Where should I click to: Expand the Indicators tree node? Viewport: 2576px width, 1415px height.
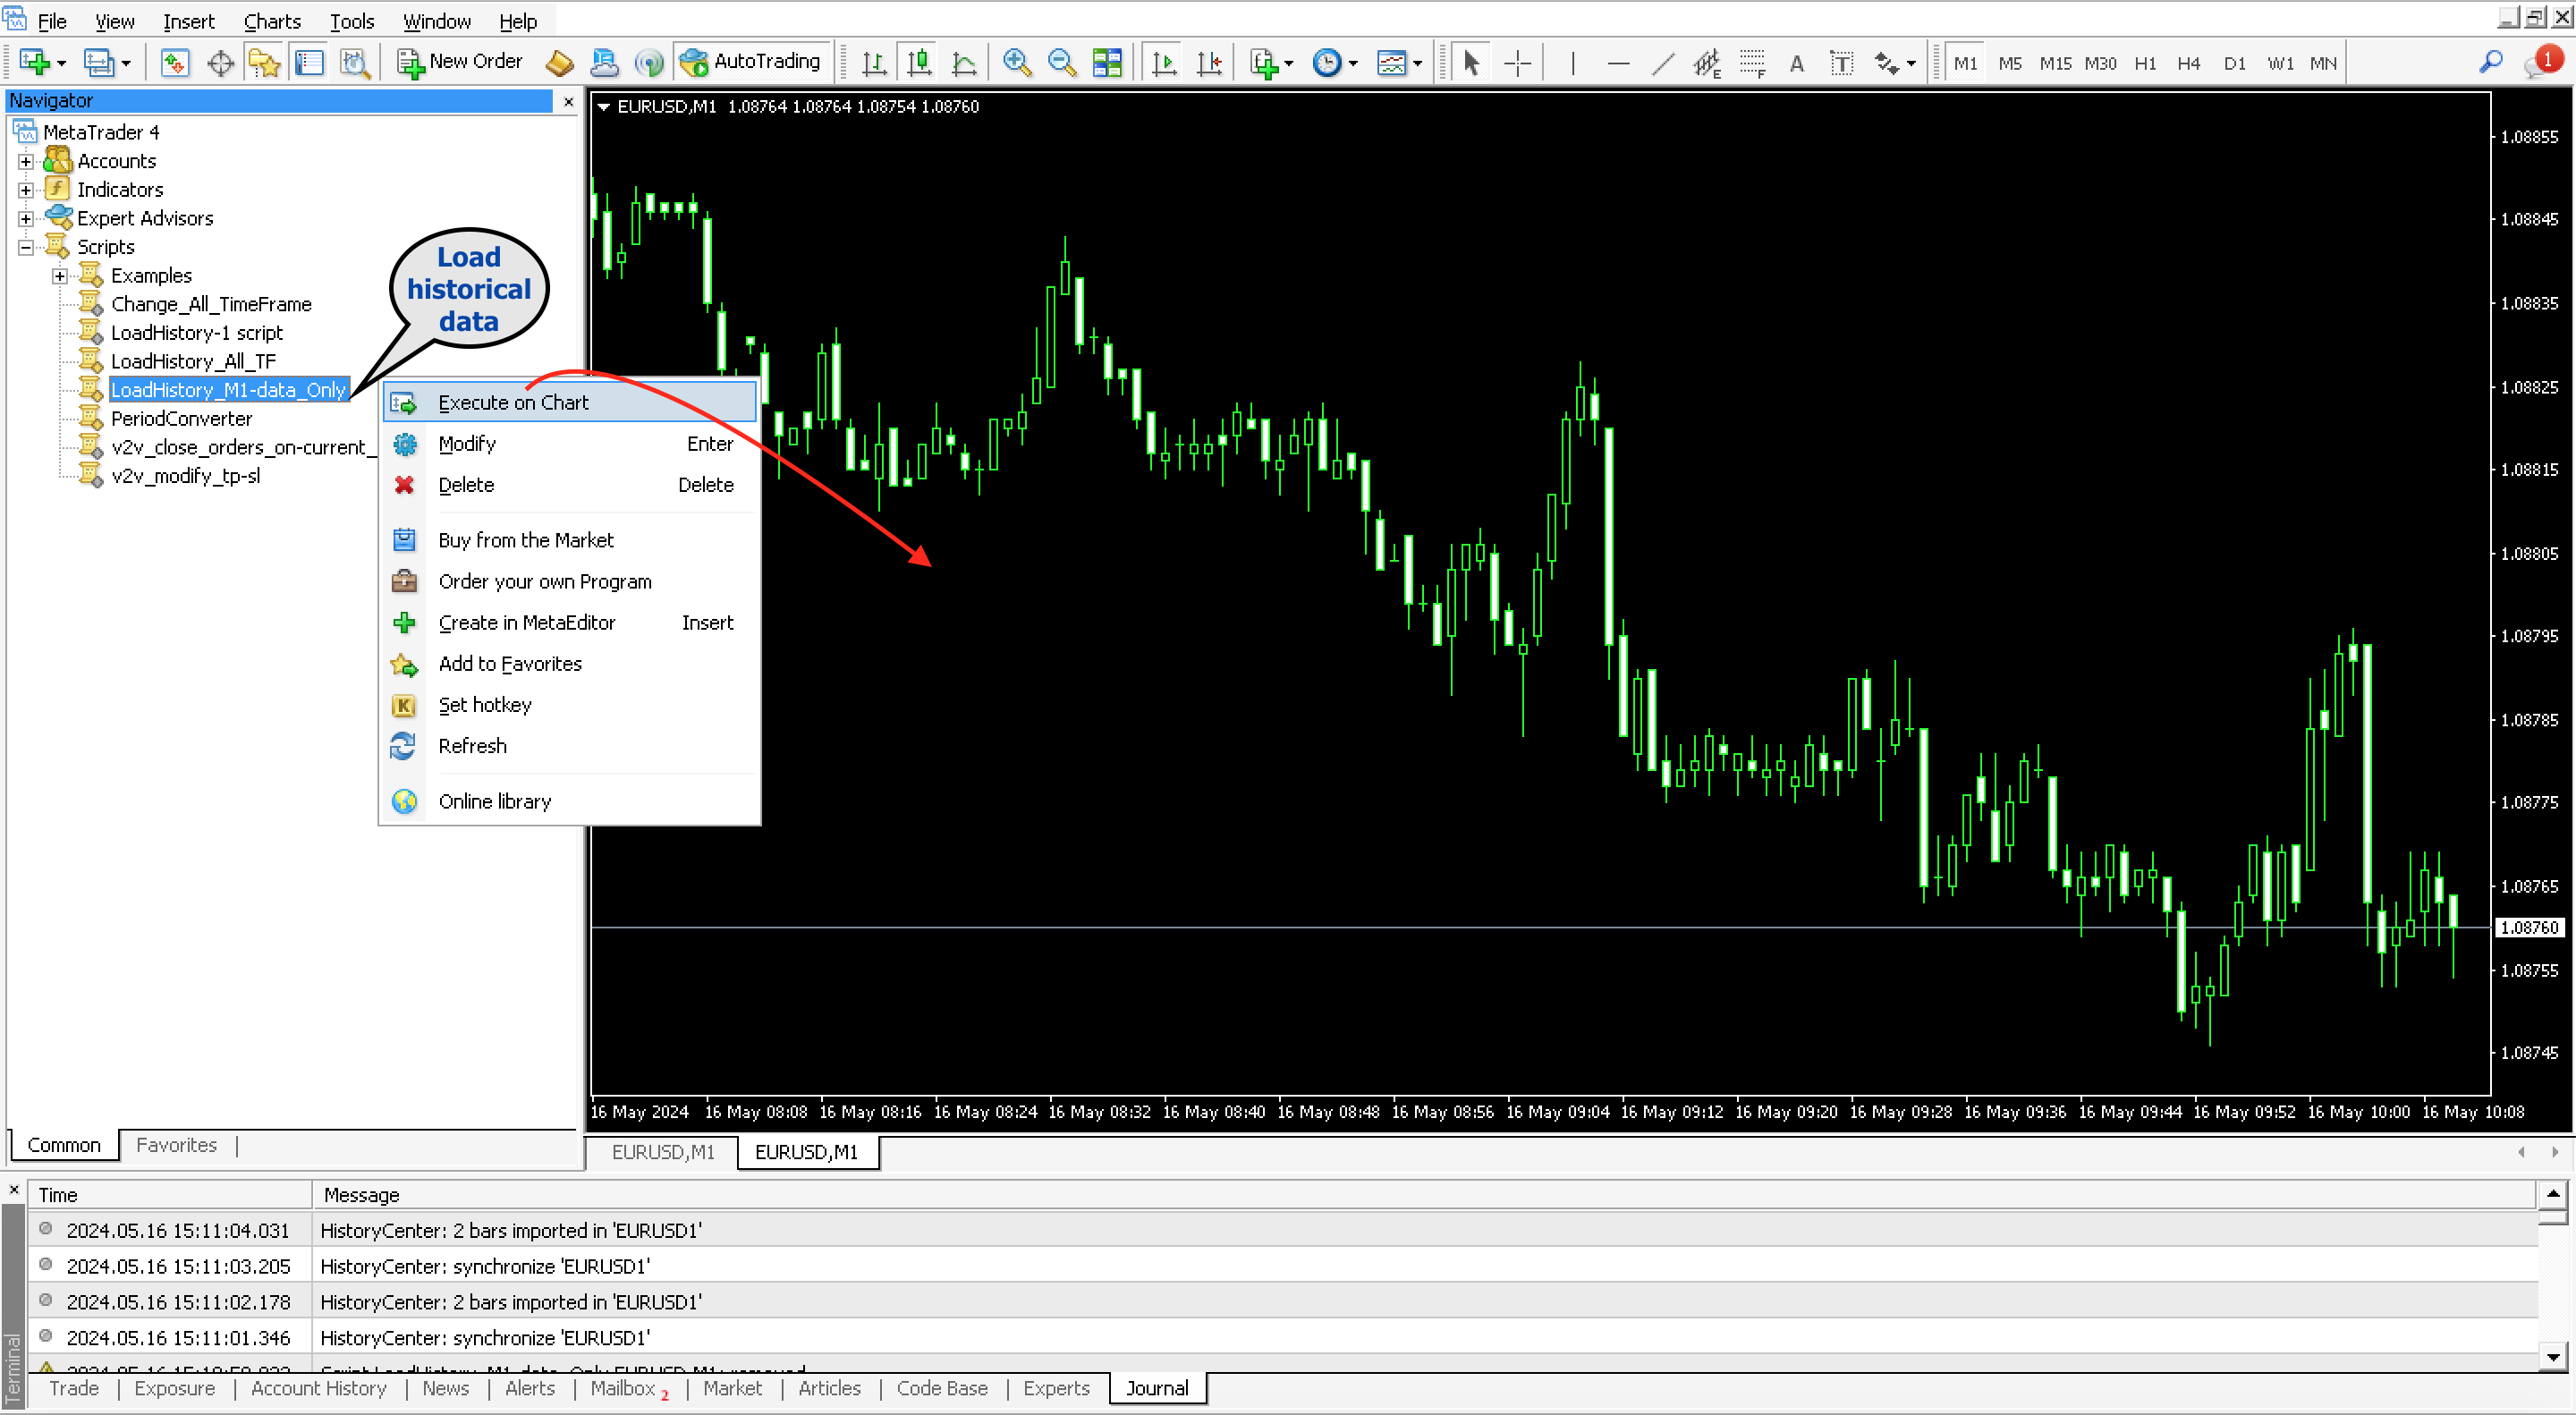pos(26,189)
